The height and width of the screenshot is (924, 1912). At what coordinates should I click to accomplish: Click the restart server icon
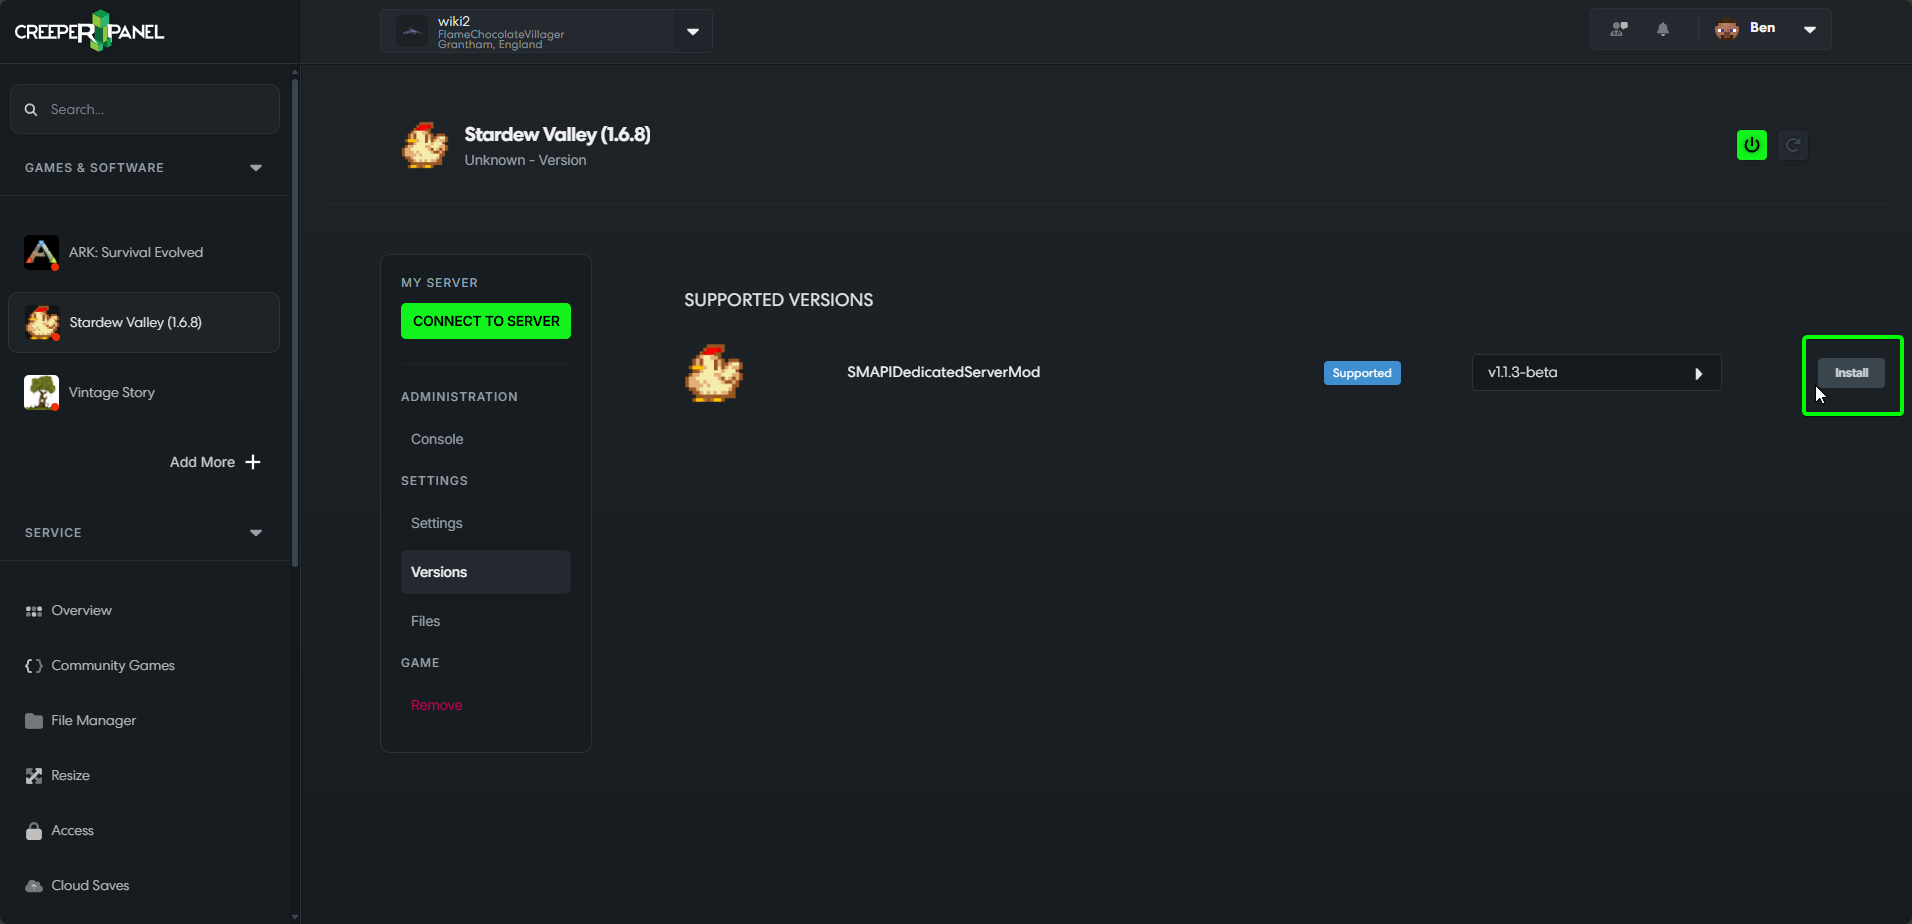(x=1793, y=145)
